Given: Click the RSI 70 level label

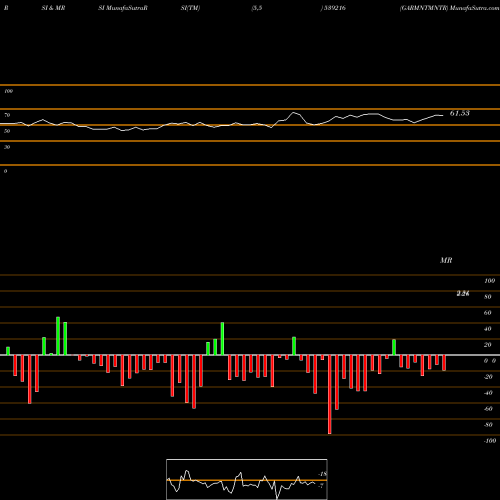Looking at the screenshot, I should click(7, 115).
